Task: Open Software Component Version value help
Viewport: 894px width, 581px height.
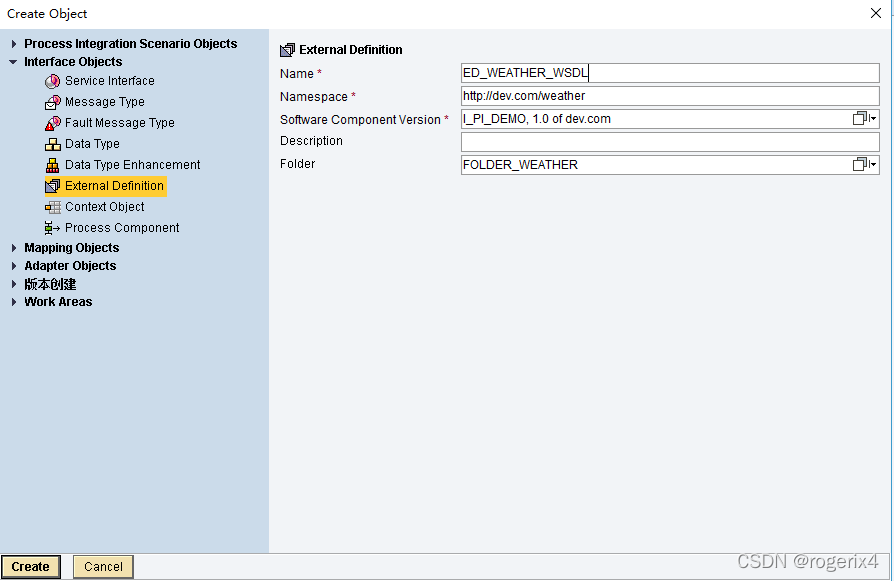Action: pos(864,119)
